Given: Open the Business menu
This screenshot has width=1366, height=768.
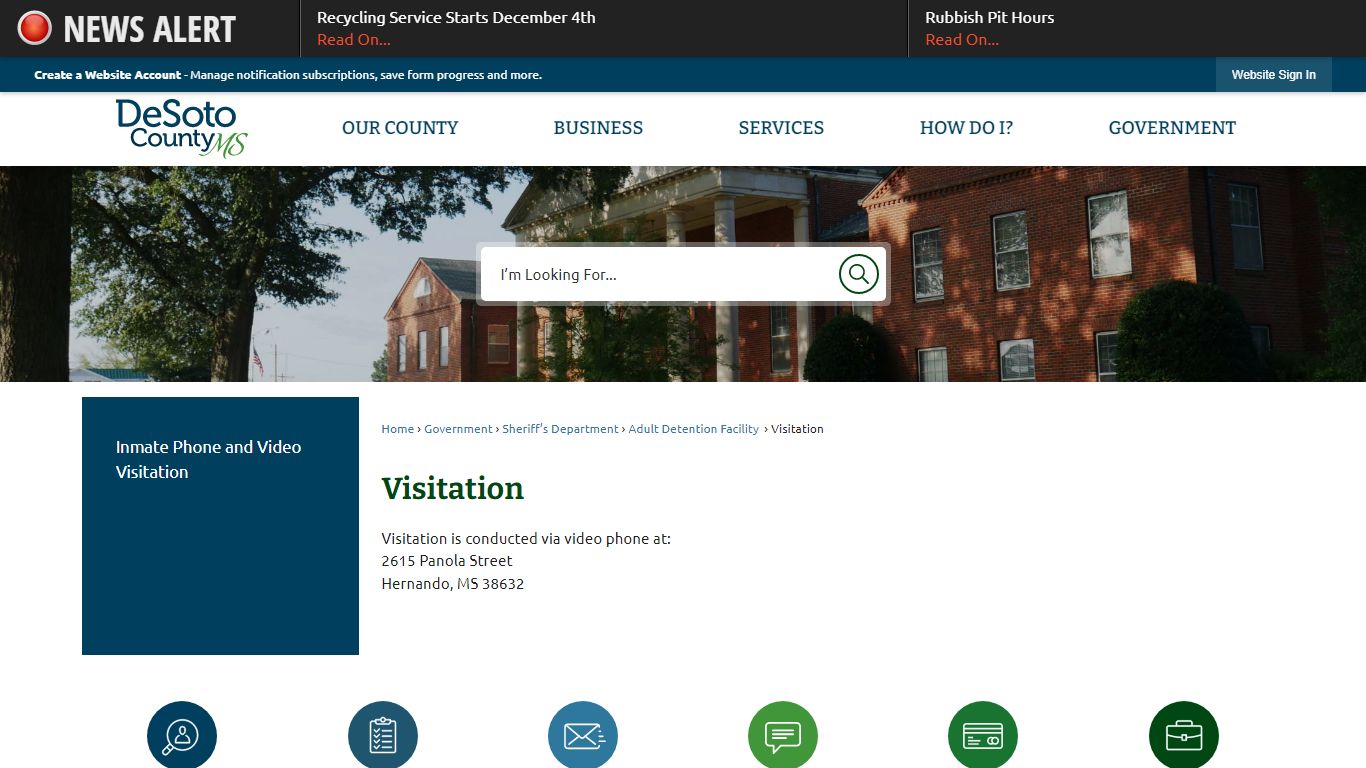Looking at the screenshot, I should (598, 128).
